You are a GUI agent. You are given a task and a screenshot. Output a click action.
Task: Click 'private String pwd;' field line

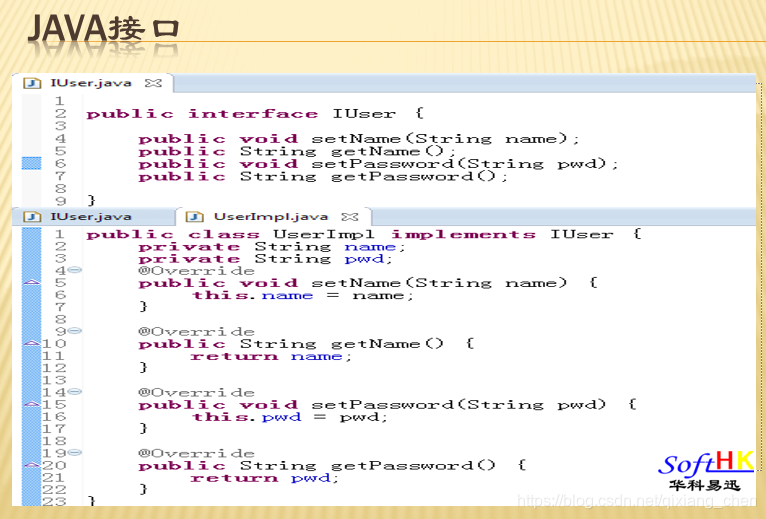pos(265,259)
